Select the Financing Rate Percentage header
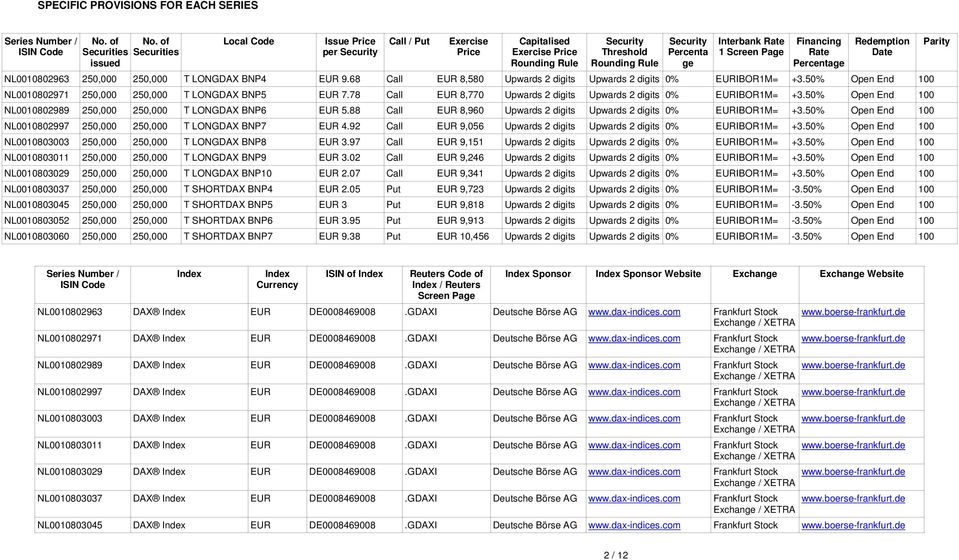Image resolution: width=959 pixels, height=560 pixels. (818, 52)
